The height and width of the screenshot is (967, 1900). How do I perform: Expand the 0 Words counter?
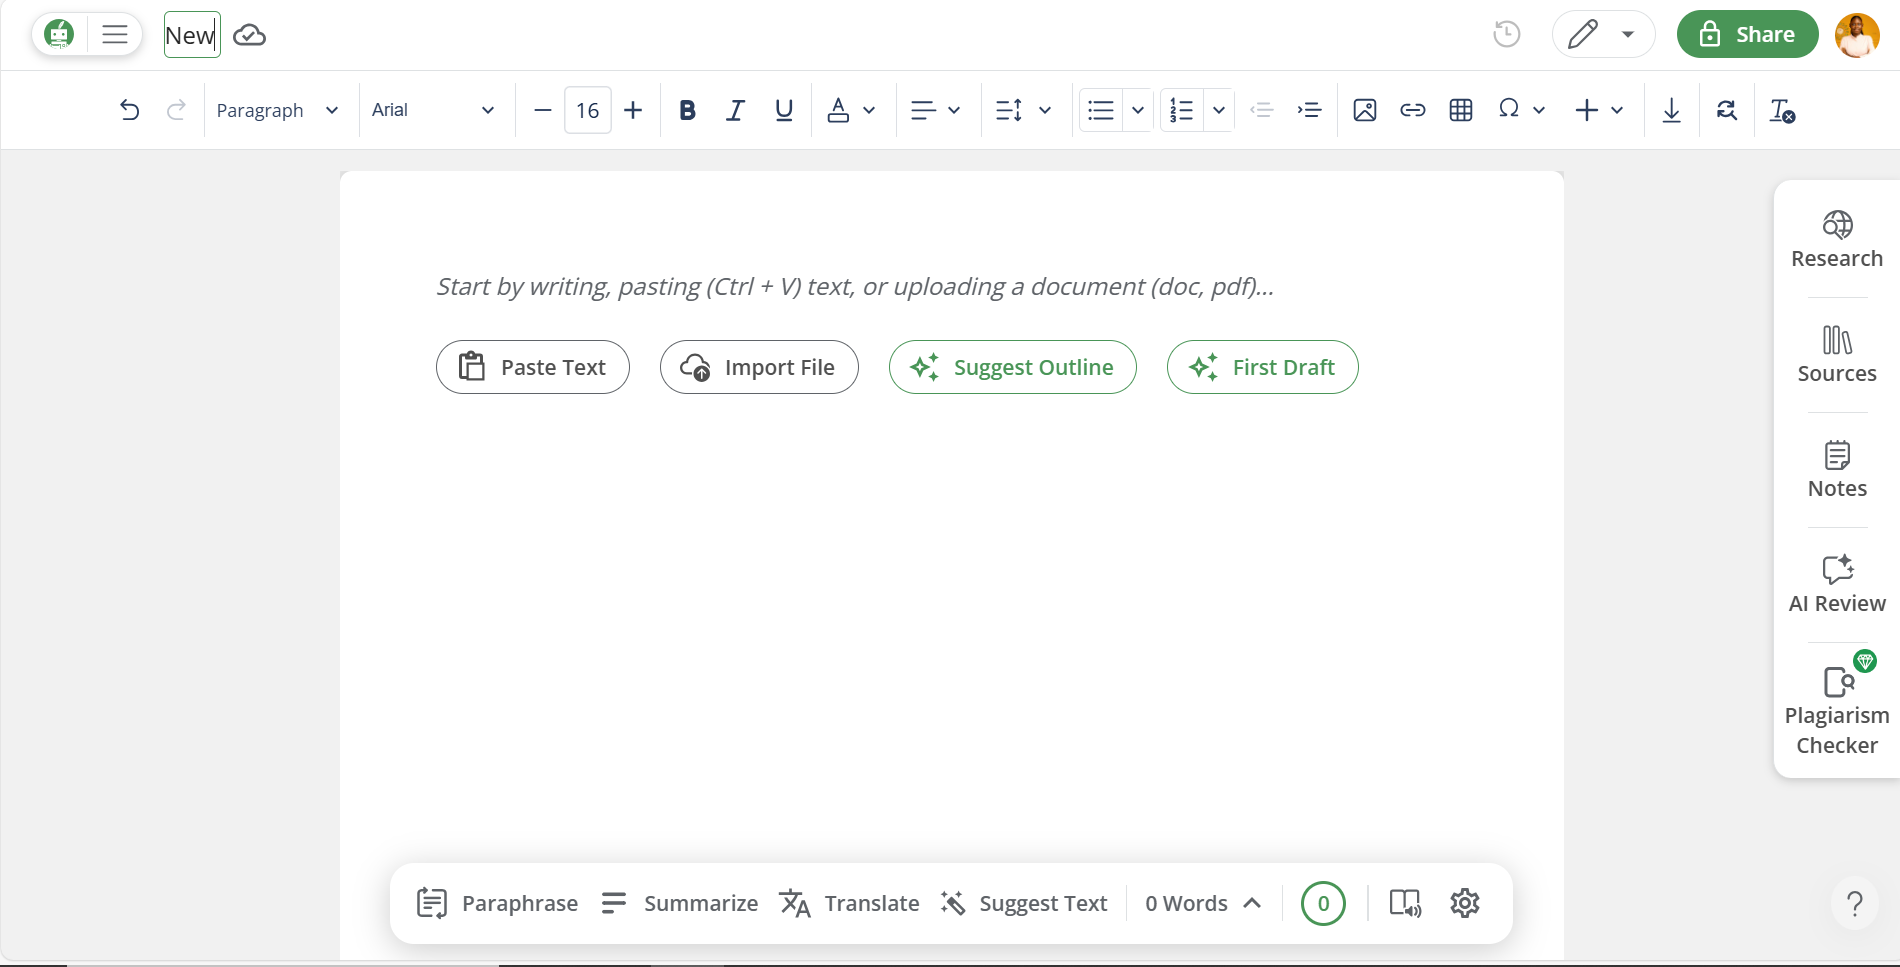1203,903
